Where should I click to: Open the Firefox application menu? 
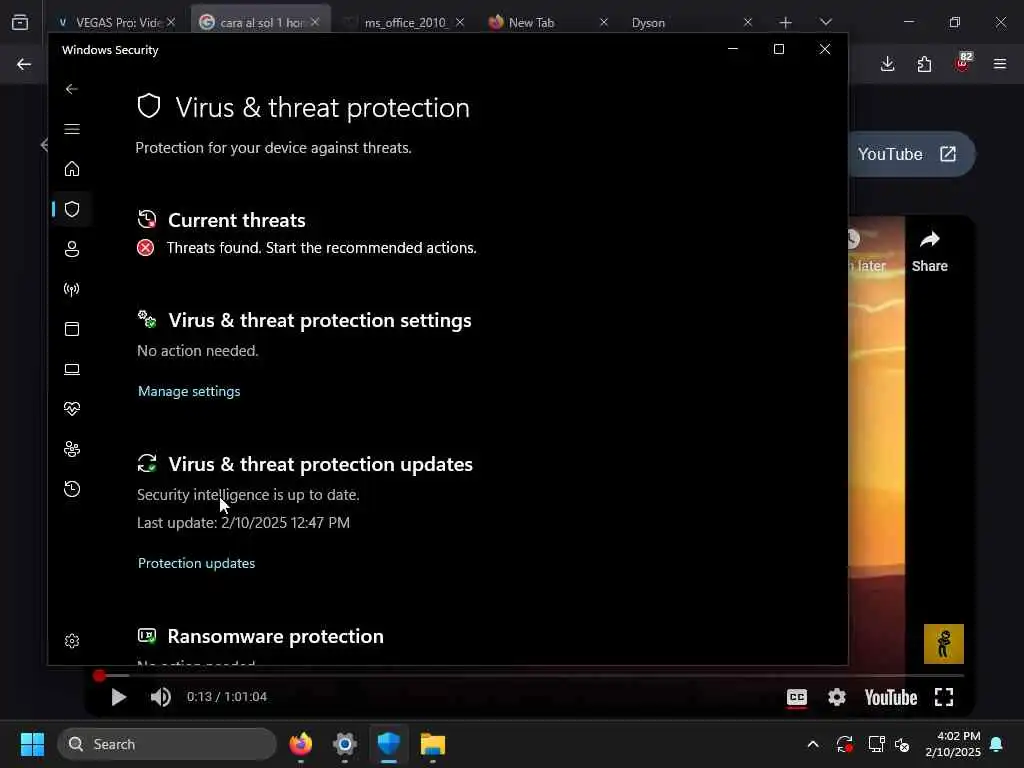(x=1000, y=64)
